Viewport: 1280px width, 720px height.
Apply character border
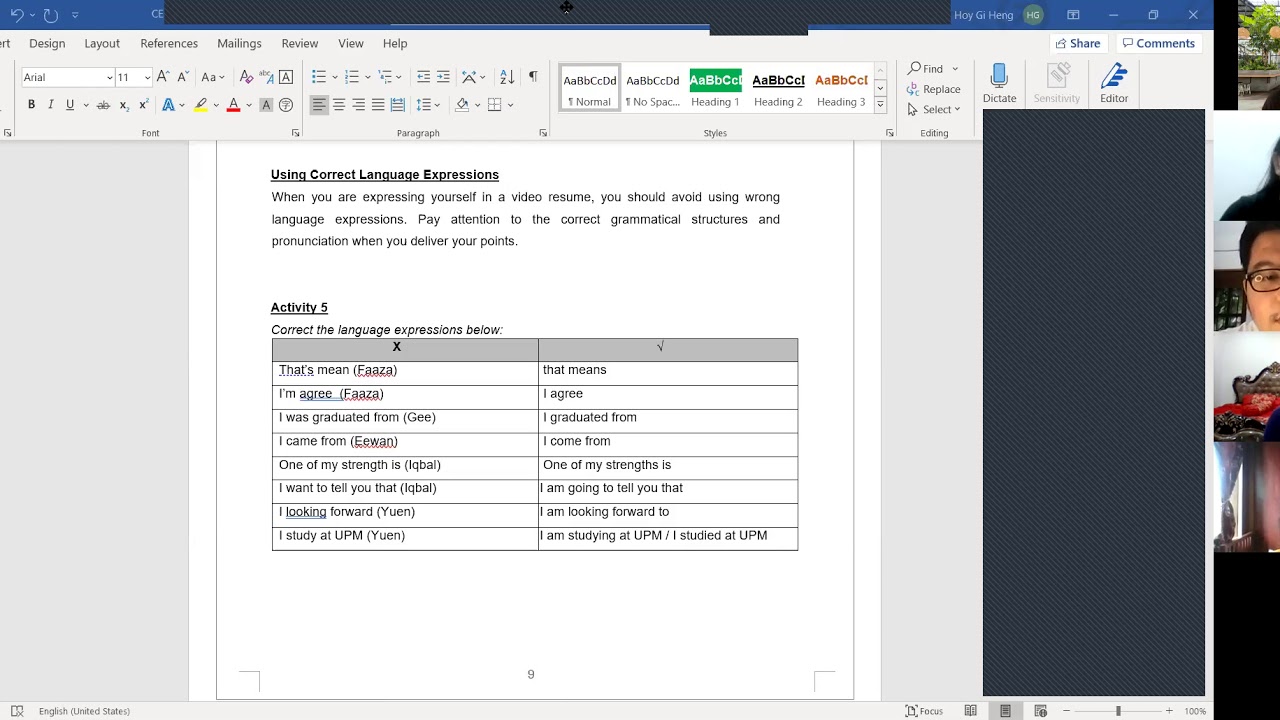[x=286, y=77]
